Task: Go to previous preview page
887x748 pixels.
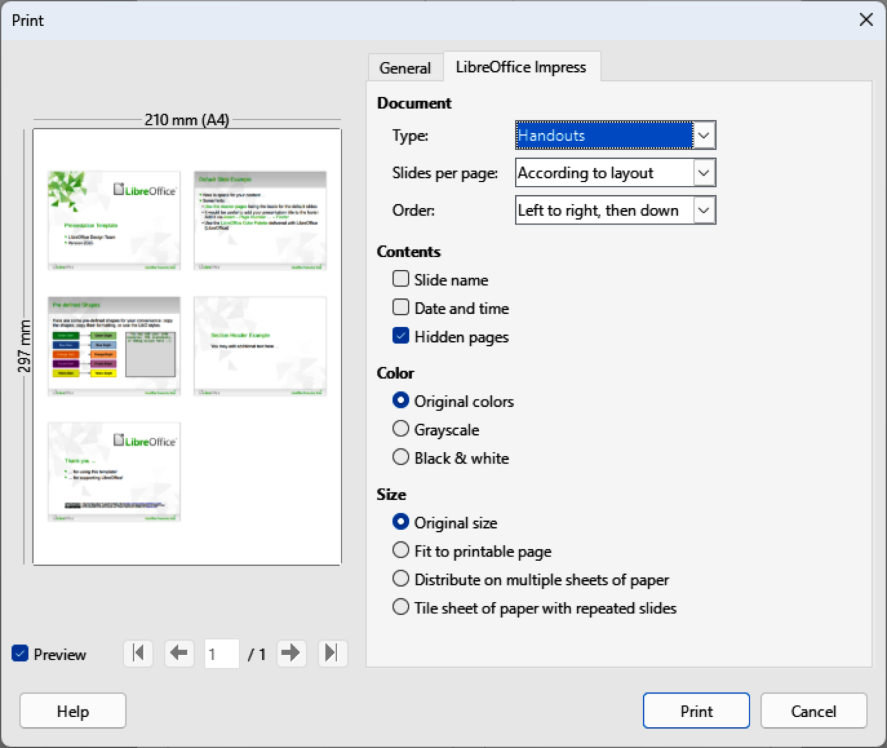Action: 179,654
